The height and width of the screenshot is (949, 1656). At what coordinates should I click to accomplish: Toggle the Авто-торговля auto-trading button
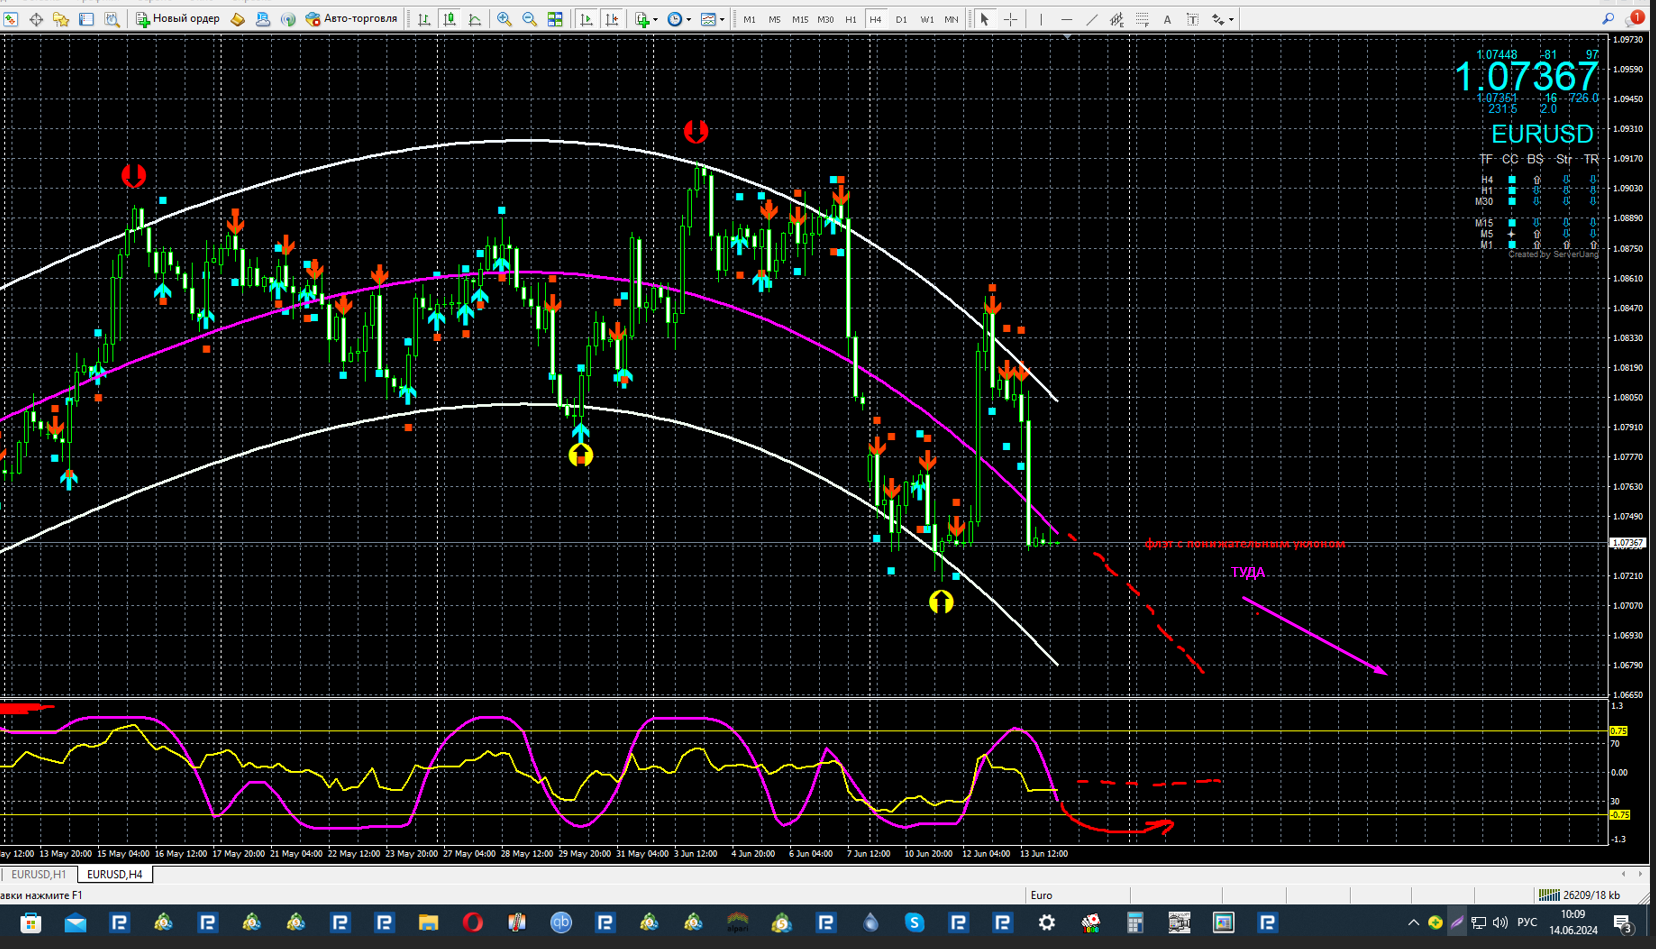pyautogui.click(x=351, y=19)
